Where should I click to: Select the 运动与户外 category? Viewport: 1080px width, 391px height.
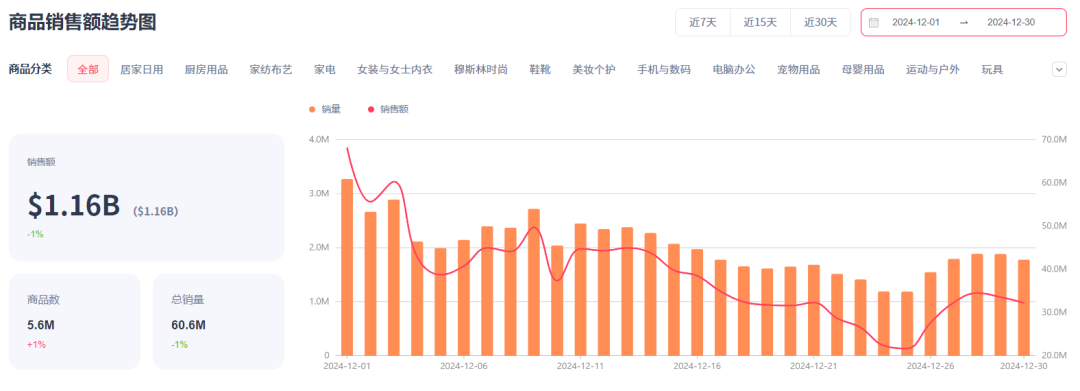(933, 69)
